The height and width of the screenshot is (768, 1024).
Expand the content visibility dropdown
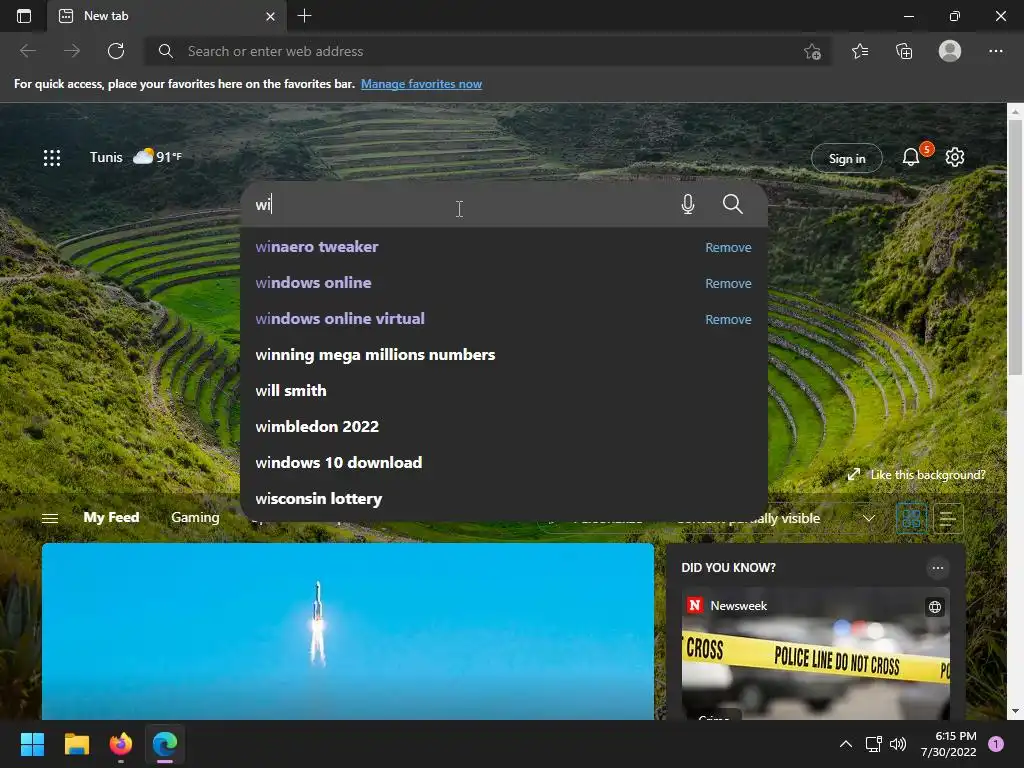click(869, 519)
